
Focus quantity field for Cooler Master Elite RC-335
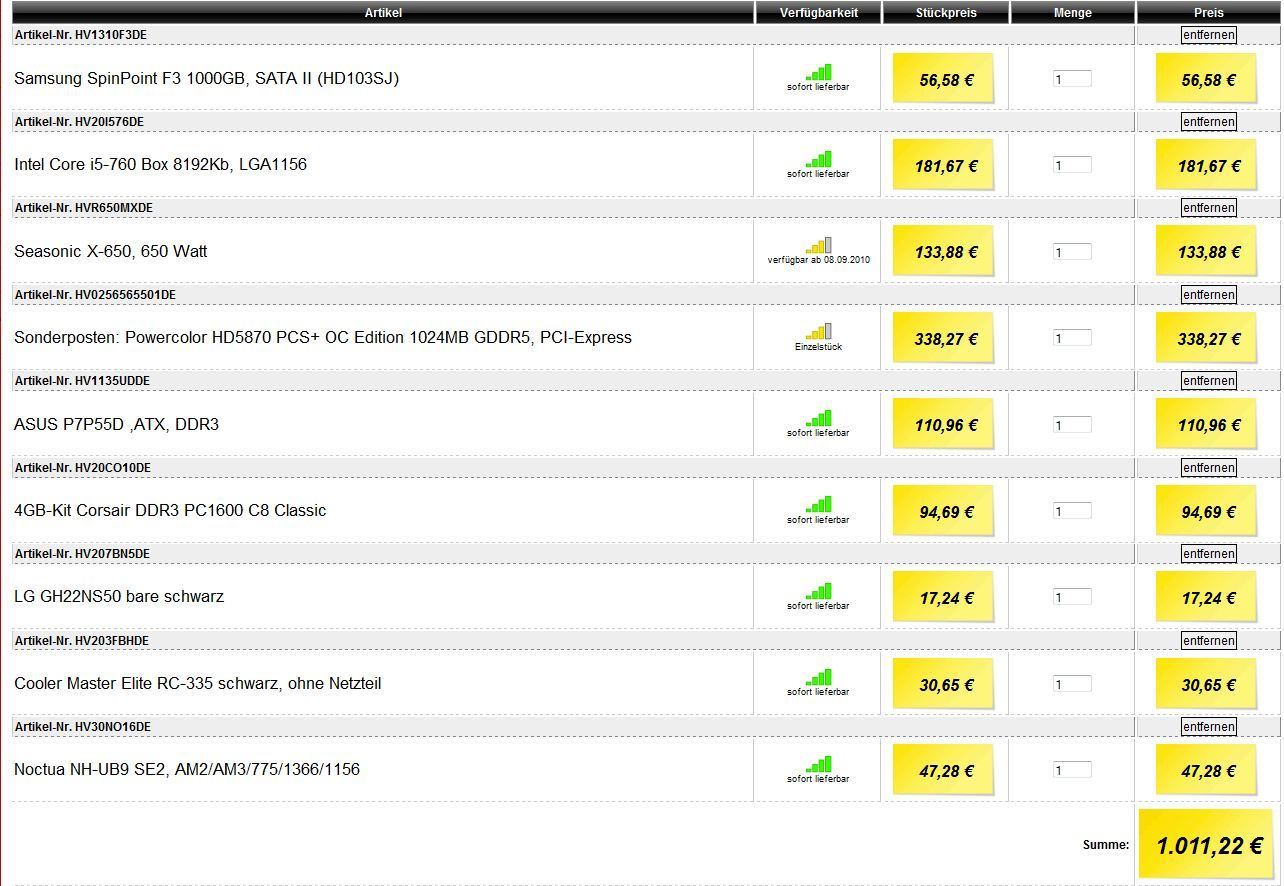pyautogui.click(x=1072, y=684)
